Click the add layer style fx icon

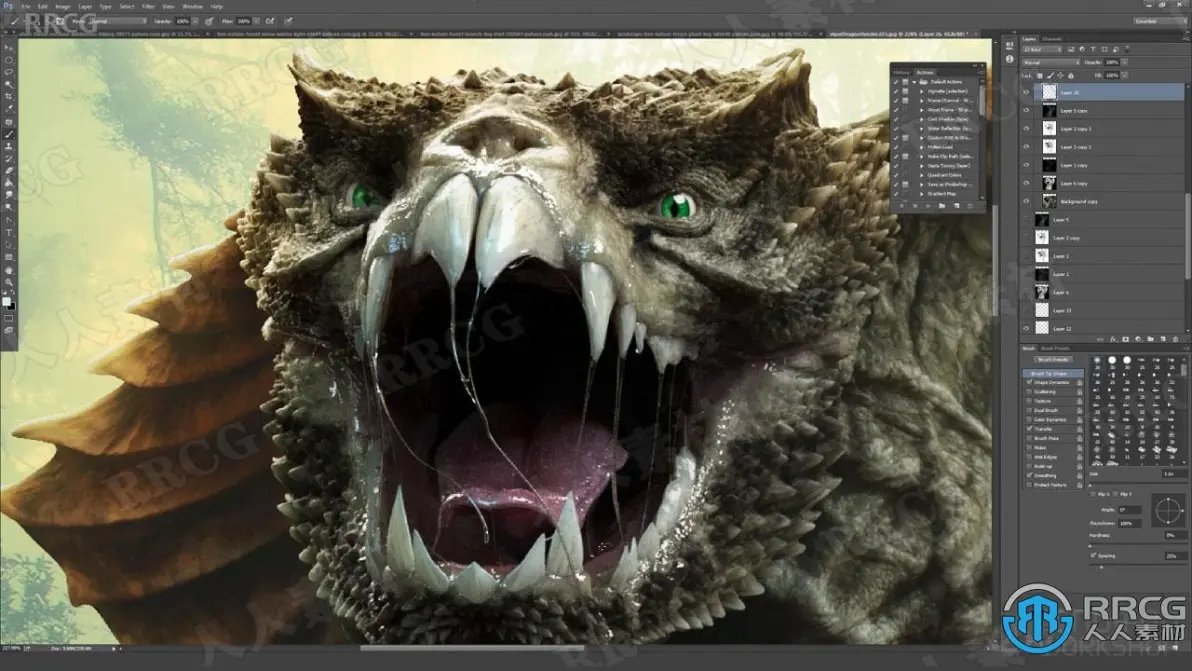pyautogui.click(x=1113, y=339)
